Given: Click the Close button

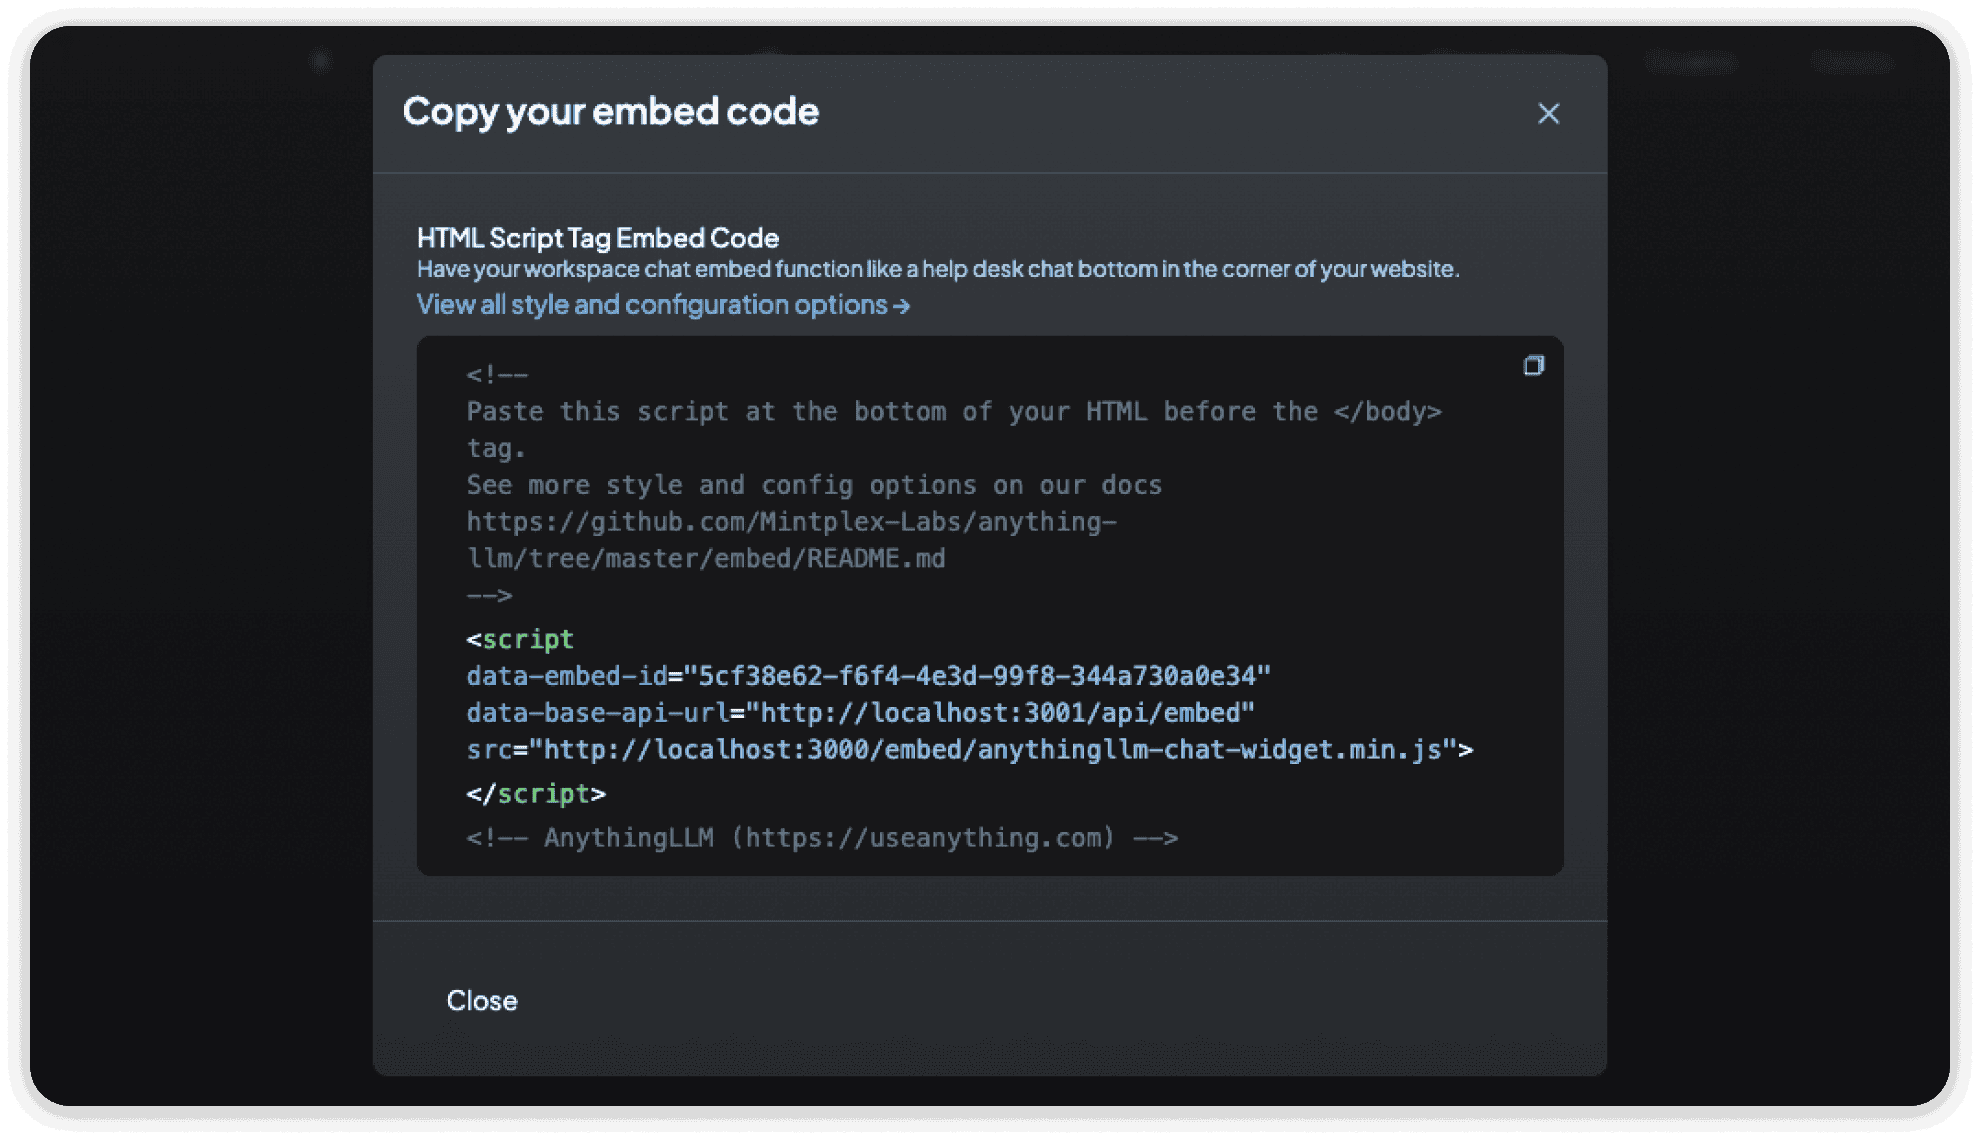Looking at the screenshot, I should pyautogui.click(x=482, y=1000).
